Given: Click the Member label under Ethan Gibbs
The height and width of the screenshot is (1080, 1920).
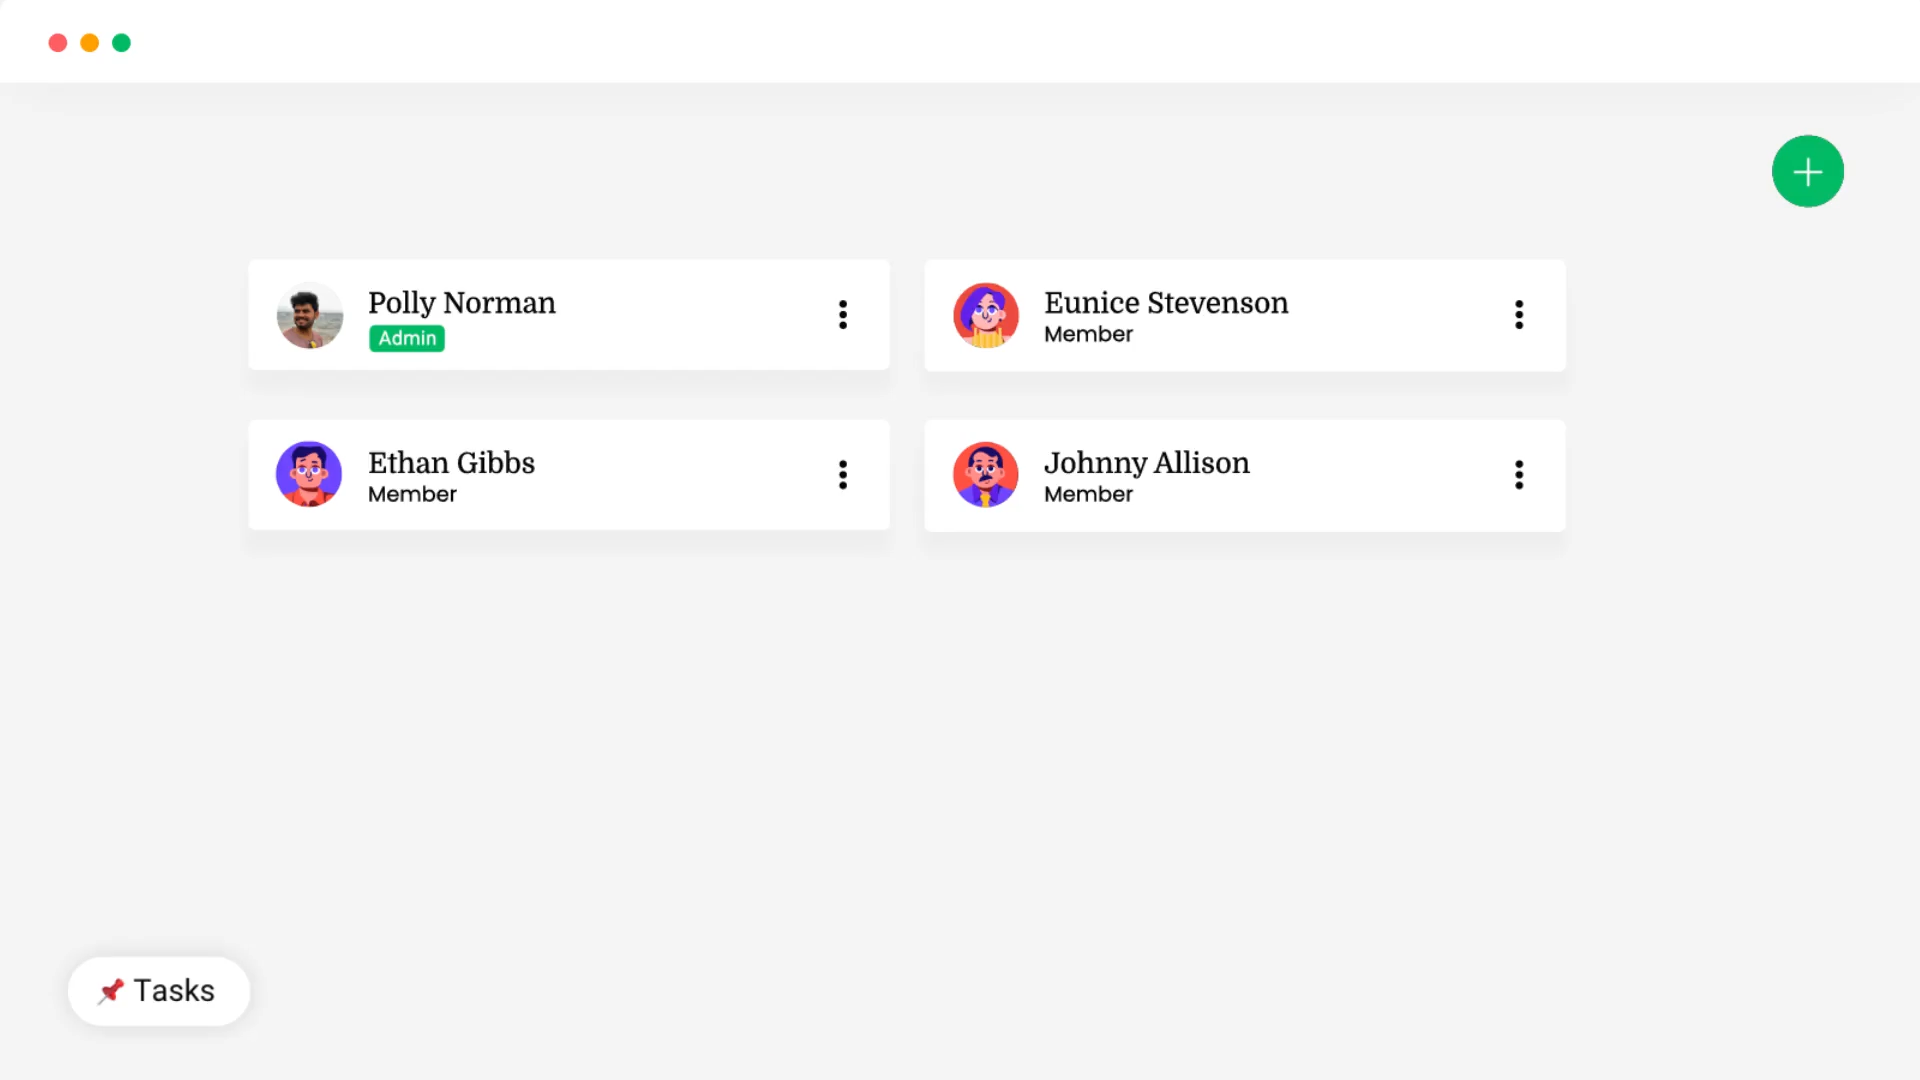Looking at the screenshot, I should [x=412, y=495].
